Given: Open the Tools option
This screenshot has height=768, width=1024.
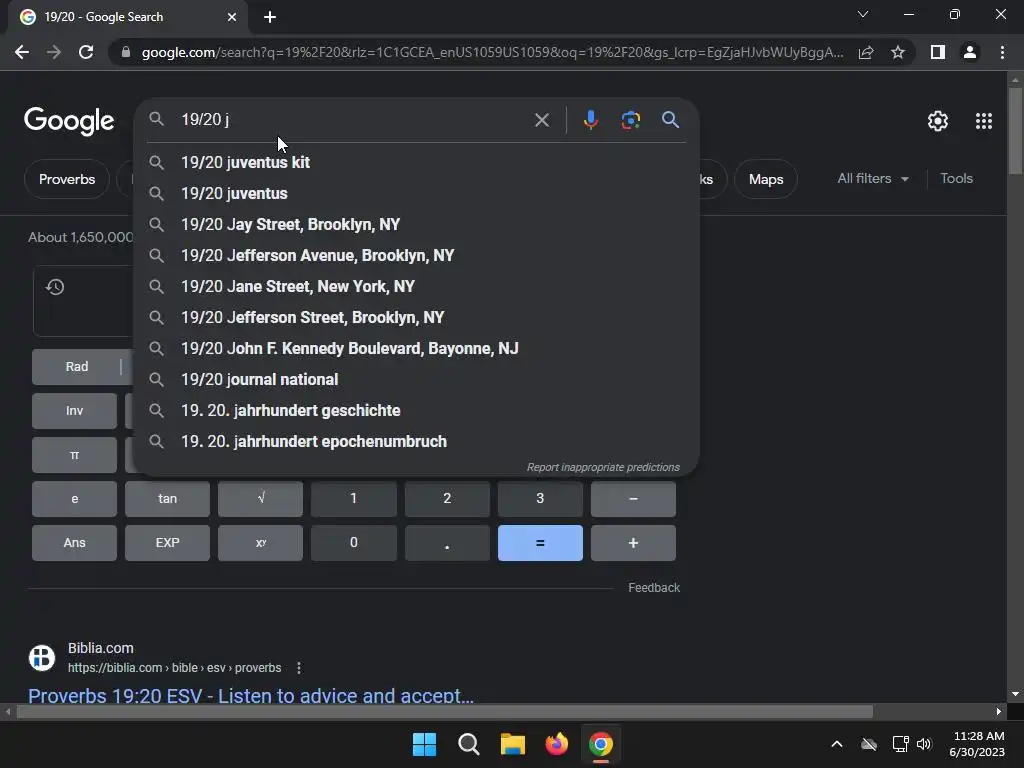Looking at the screenshot, I should tap(956, 178).
